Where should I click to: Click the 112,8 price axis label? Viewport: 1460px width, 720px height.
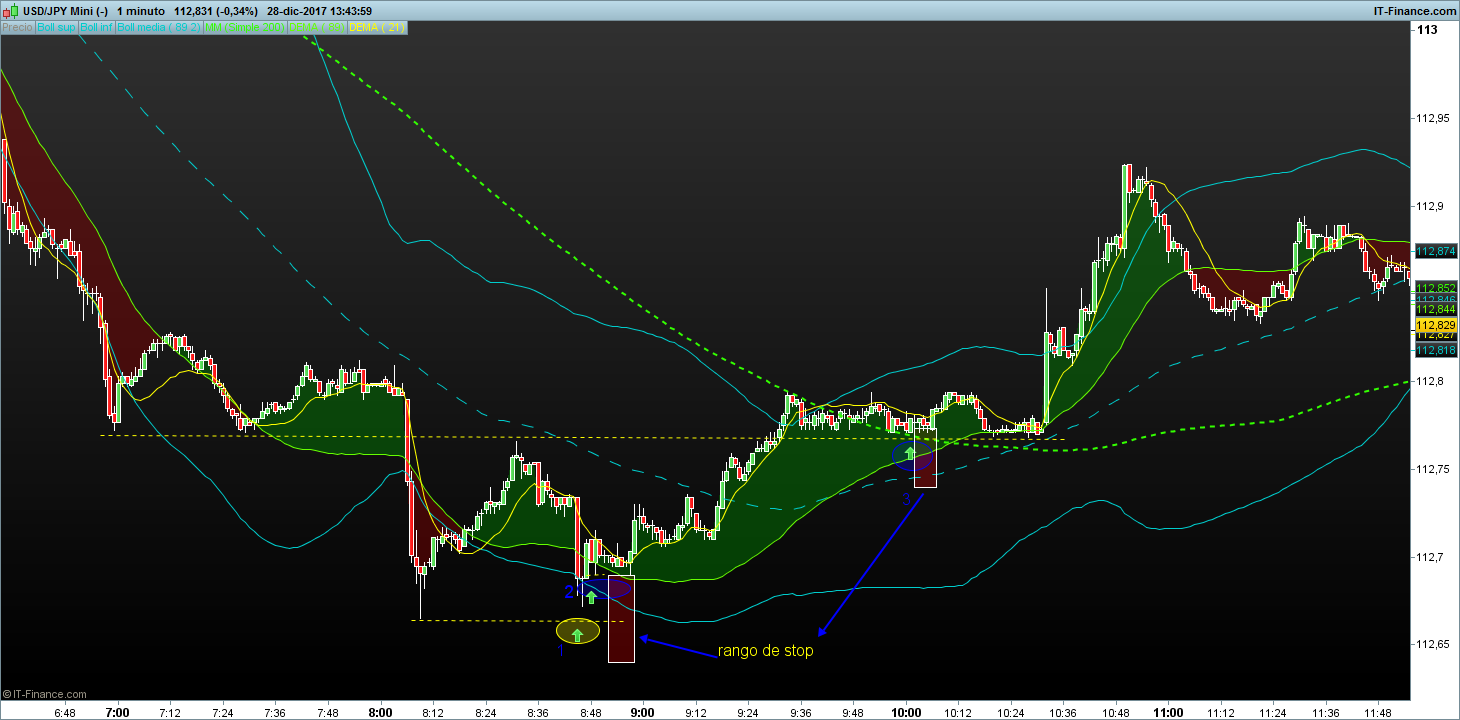click(x=1430, y=382)
